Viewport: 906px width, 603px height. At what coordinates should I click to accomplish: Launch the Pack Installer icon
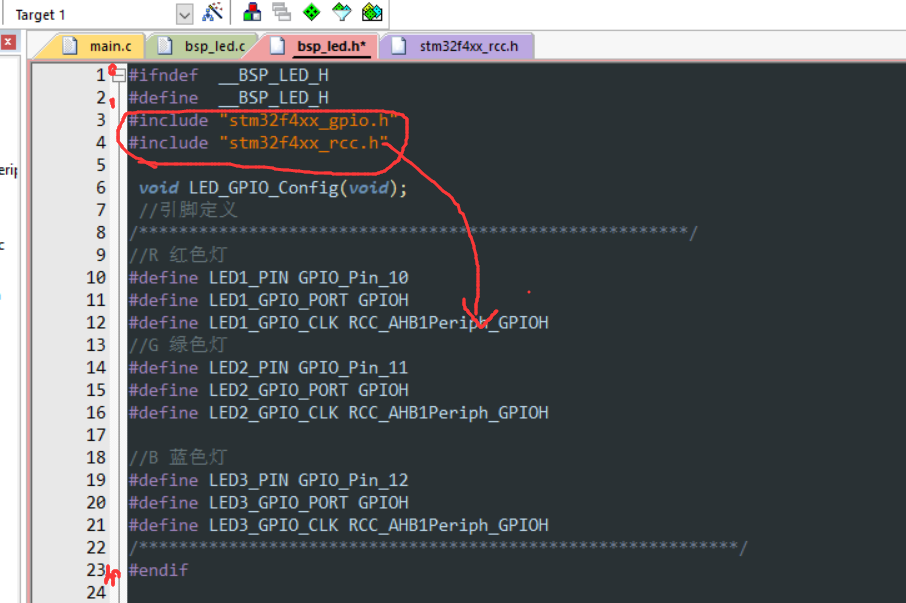tap(372, 12)
